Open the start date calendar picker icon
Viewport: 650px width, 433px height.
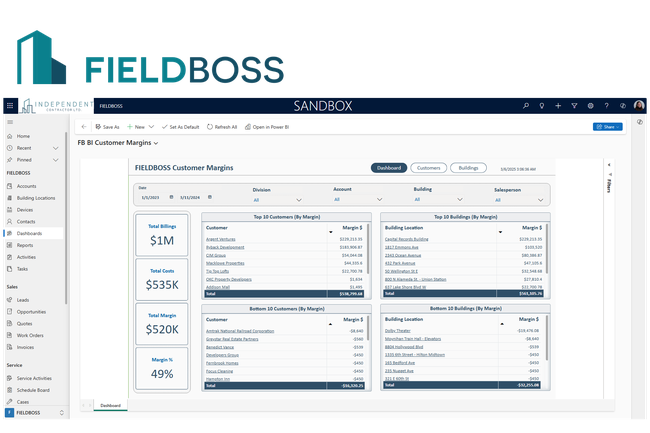pos(171,197)
